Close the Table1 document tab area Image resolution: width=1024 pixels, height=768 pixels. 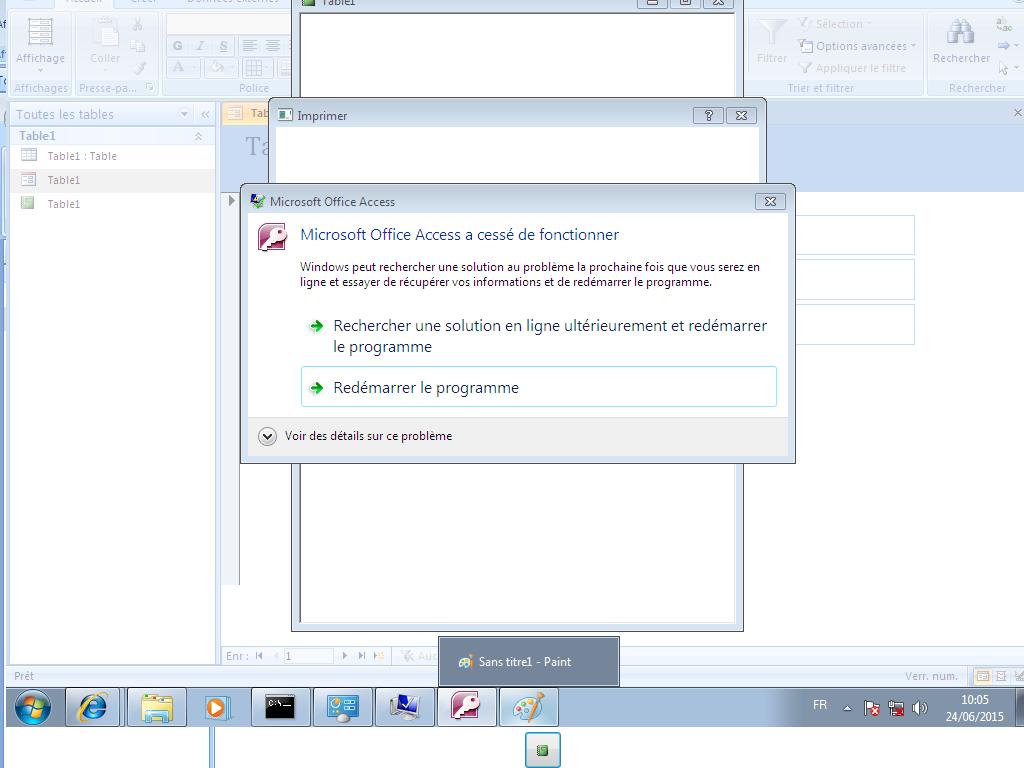1017,113
